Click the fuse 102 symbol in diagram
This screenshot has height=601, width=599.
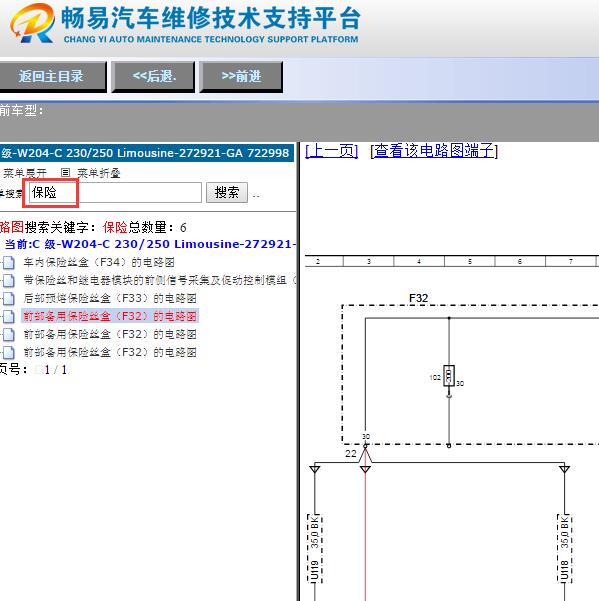click(x=449, y=376)
